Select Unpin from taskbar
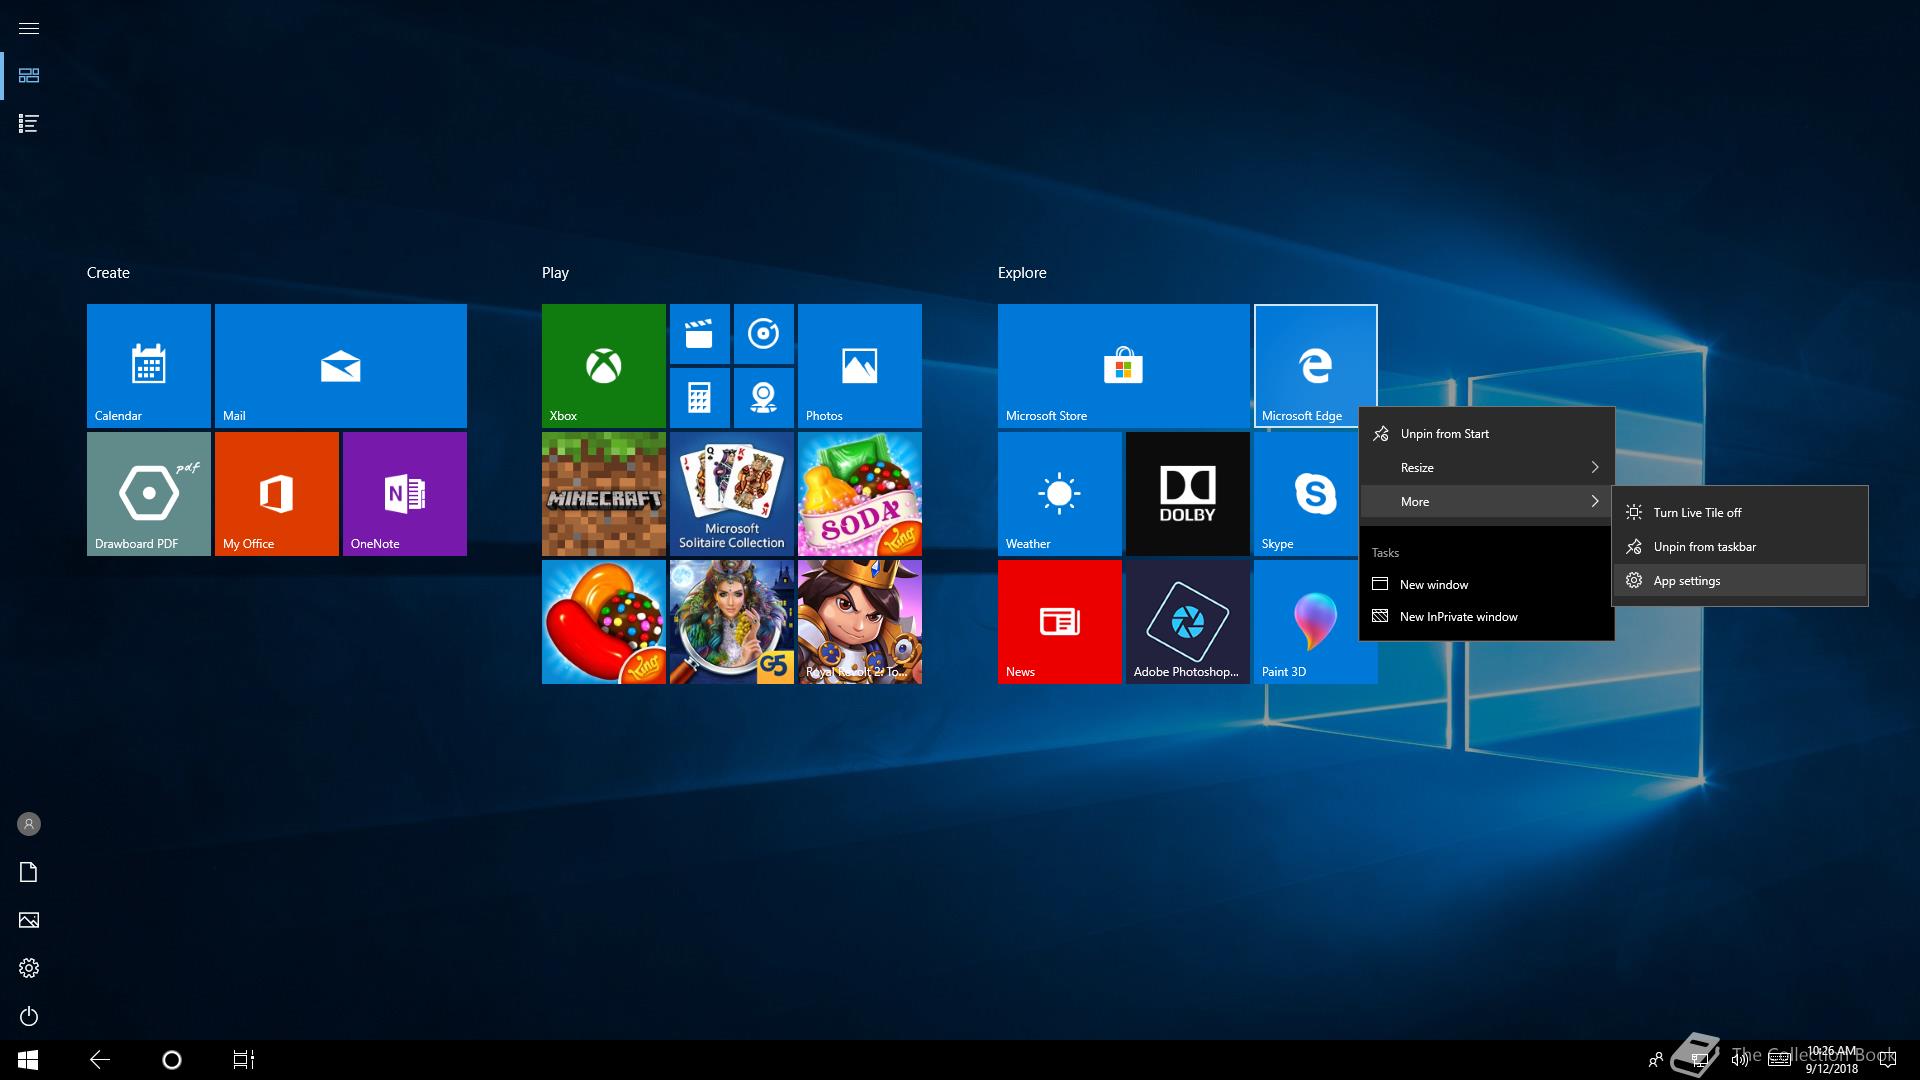Viewport: 1920px width, 1080px height. click(1740, 547)
